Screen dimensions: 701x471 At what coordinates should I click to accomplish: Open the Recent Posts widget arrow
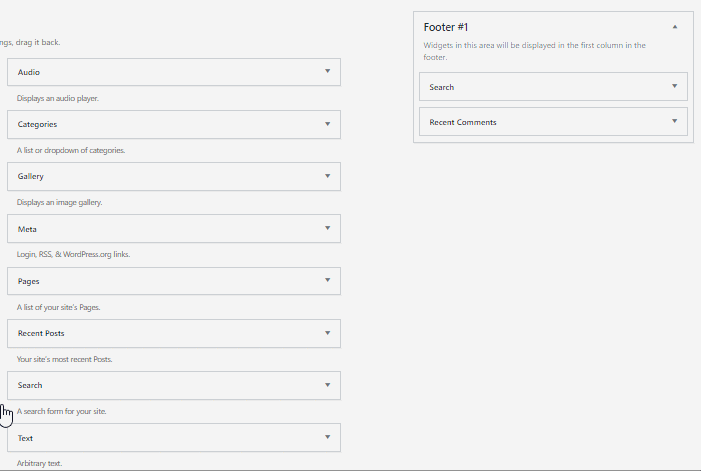point(327,332)
